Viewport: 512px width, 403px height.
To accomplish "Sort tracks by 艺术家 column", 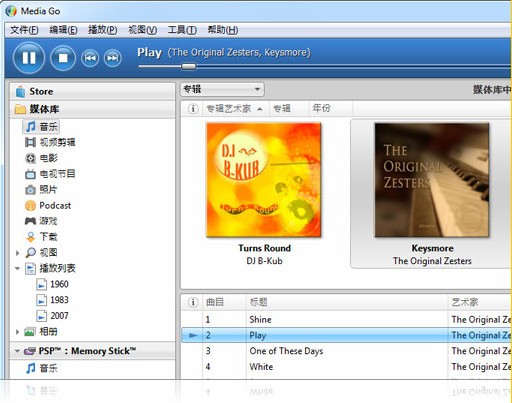I will click(479, 302).
